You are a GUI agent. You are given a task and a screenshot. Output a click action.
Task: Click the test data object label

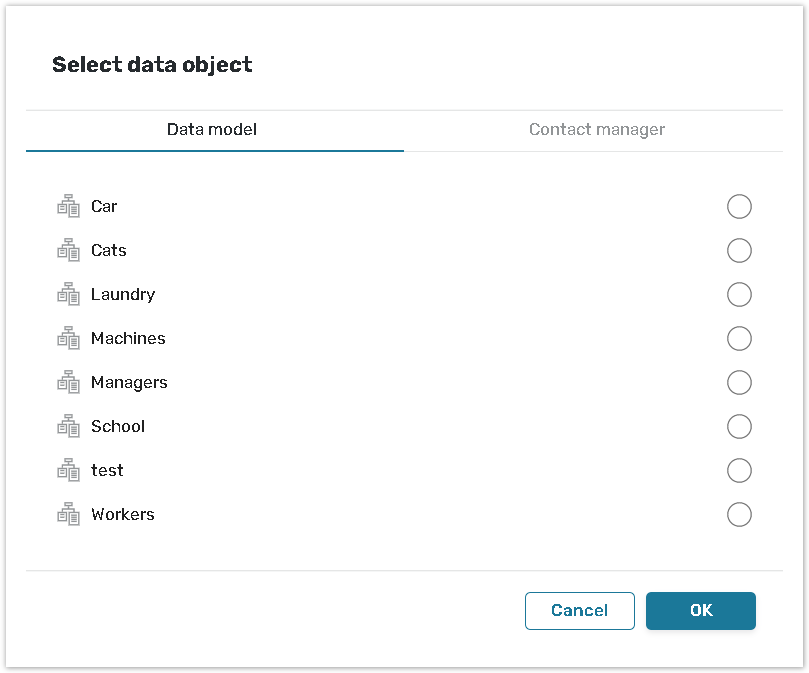(107, 471)
